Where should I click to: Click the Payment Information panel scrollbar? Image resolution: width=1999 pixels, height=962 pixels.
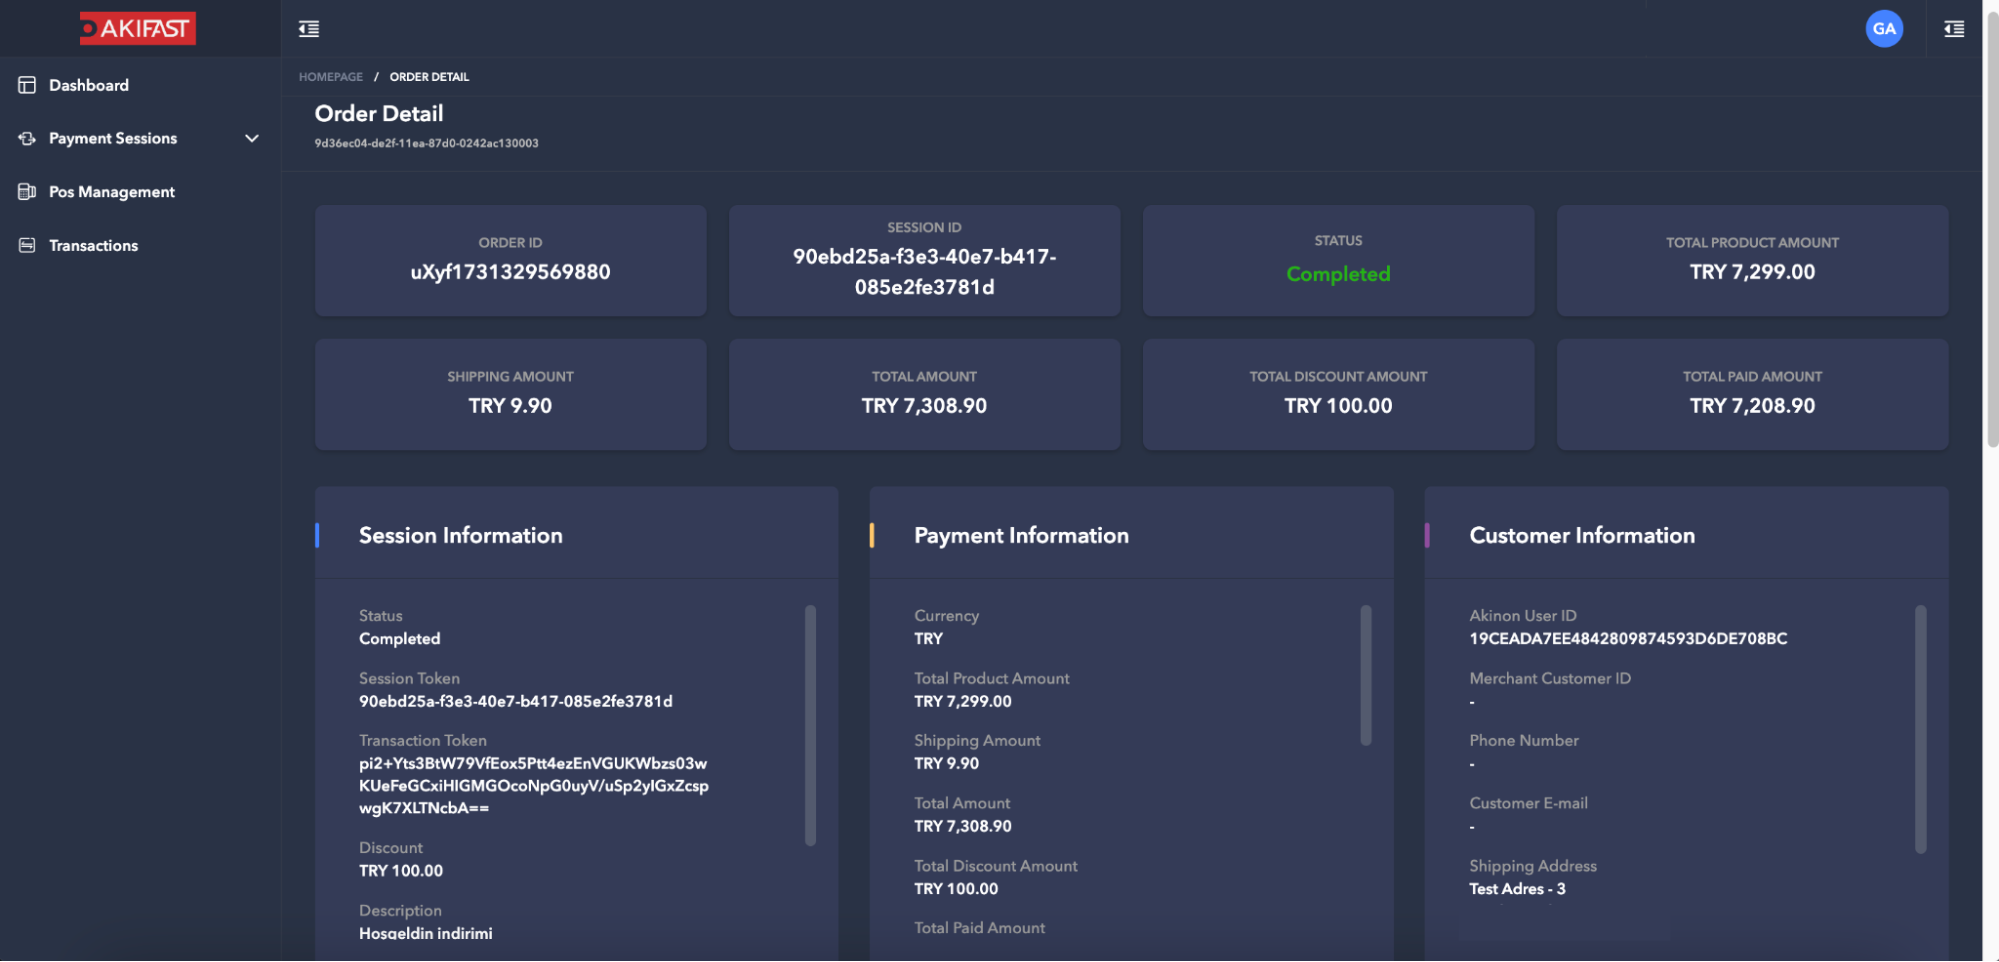[1365, 675]
